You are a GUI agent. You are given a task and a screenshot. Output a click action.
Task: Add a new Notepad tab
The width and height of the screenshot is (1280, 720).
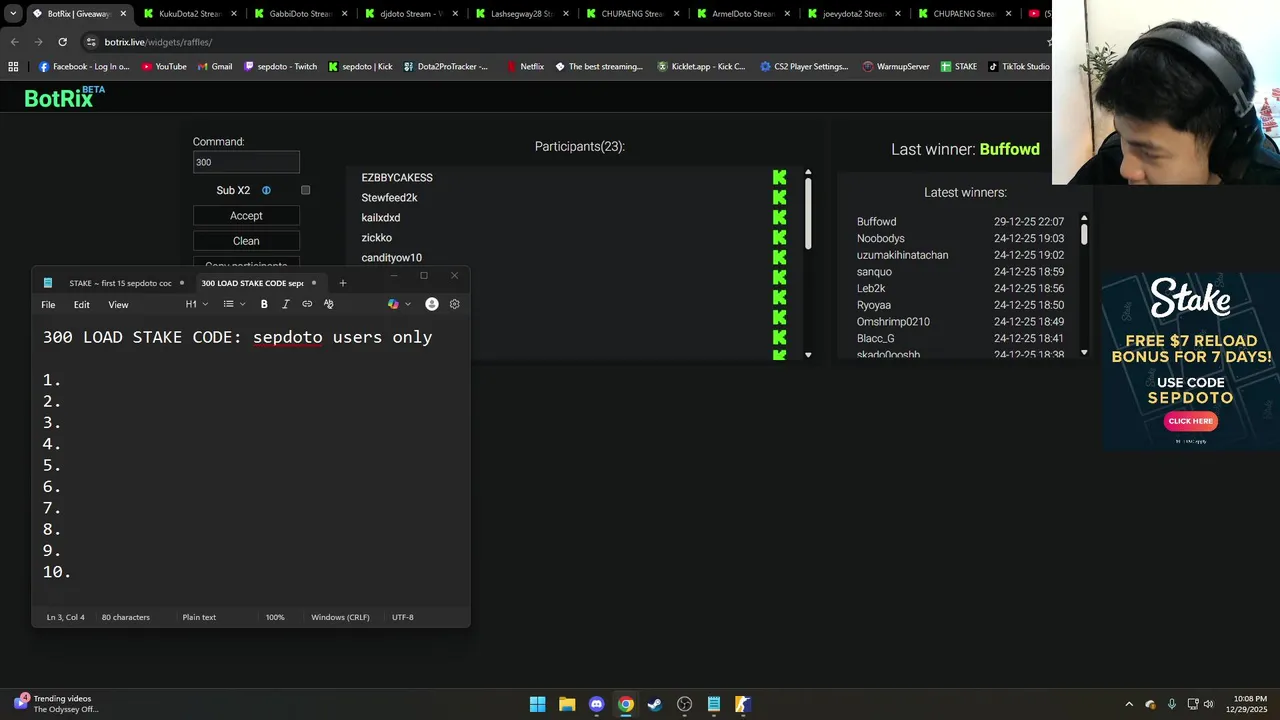[342, 283]
